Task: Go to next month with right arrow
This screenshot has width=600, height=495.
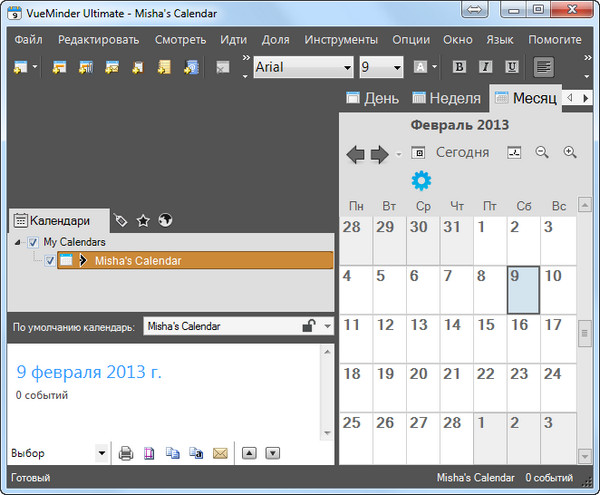Action: (x=379, y=154)
